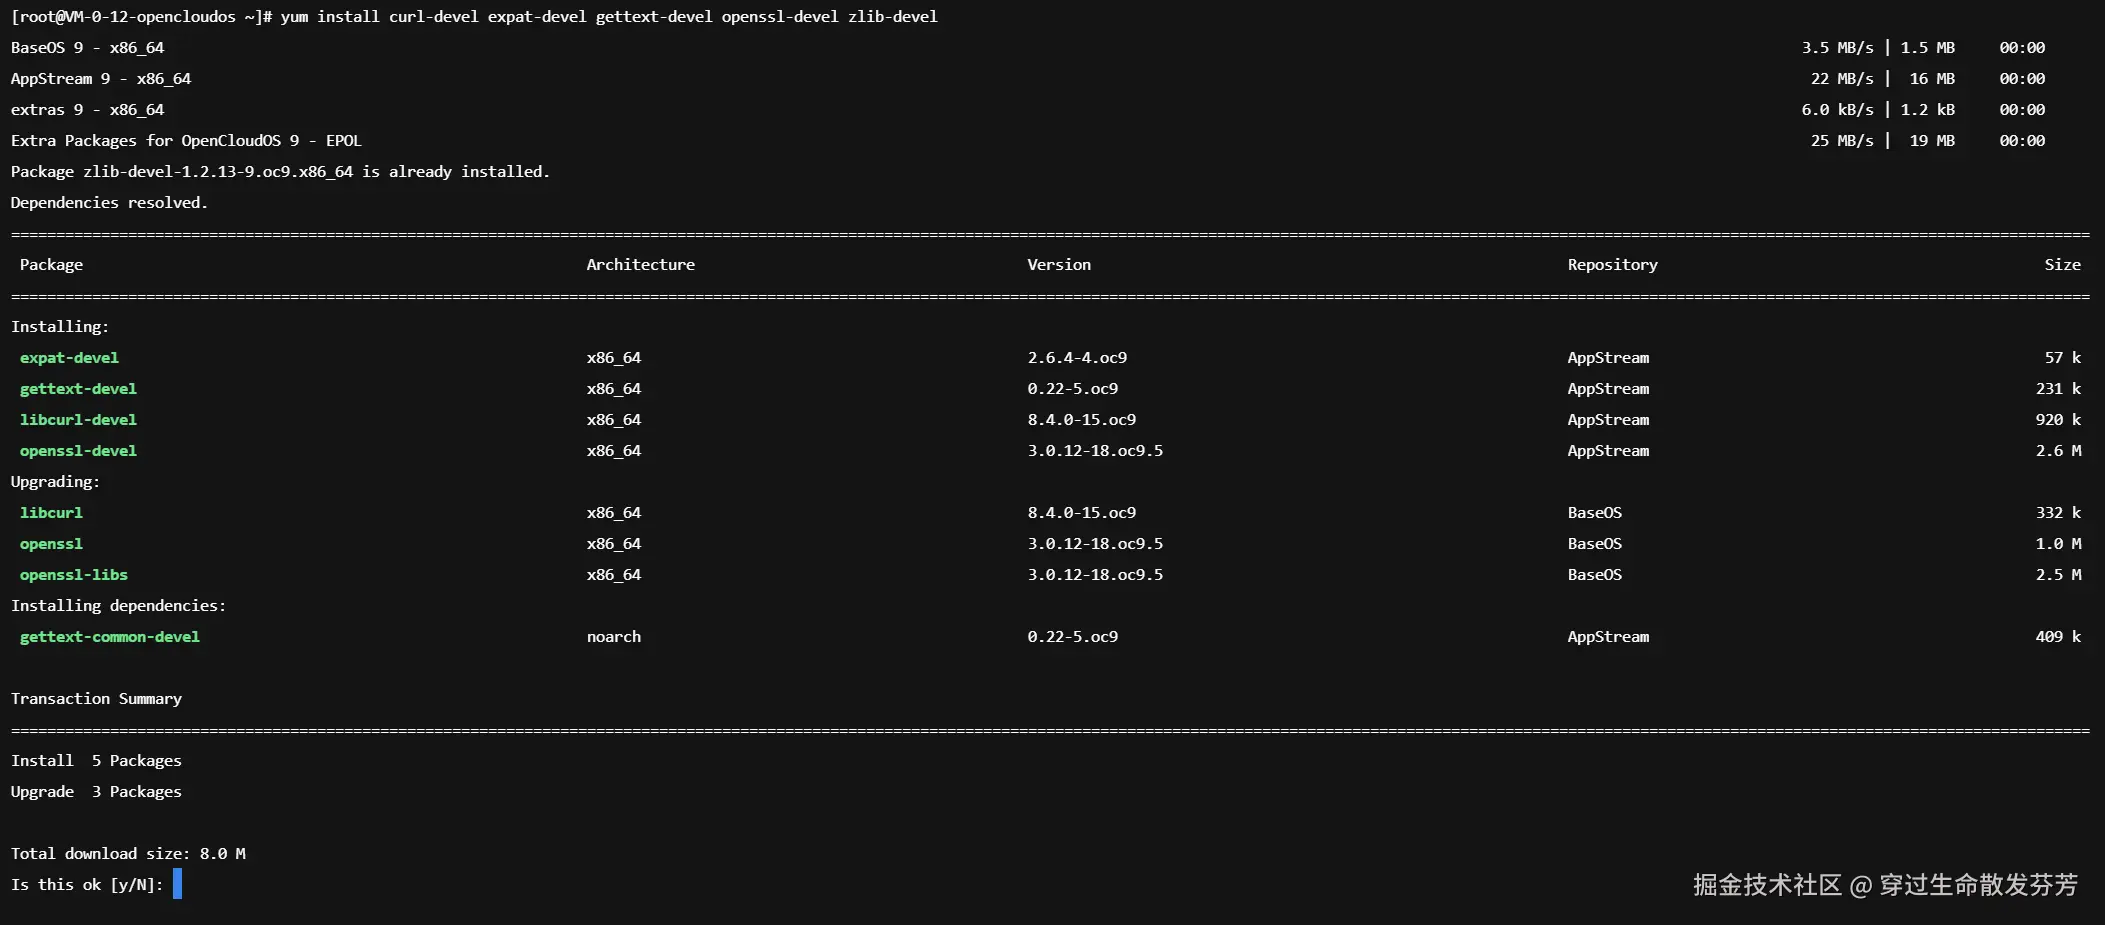Click the libcurl size '332 k'

coord(2058,513)
